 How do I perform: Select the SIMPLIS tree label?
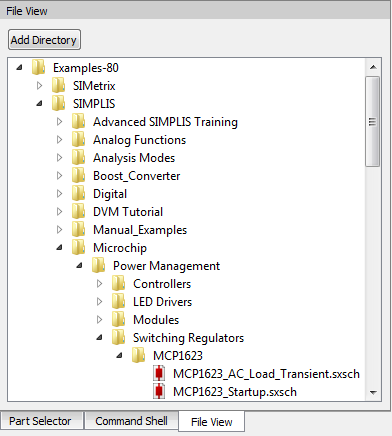pyautogui.click(x=94, y=104)
